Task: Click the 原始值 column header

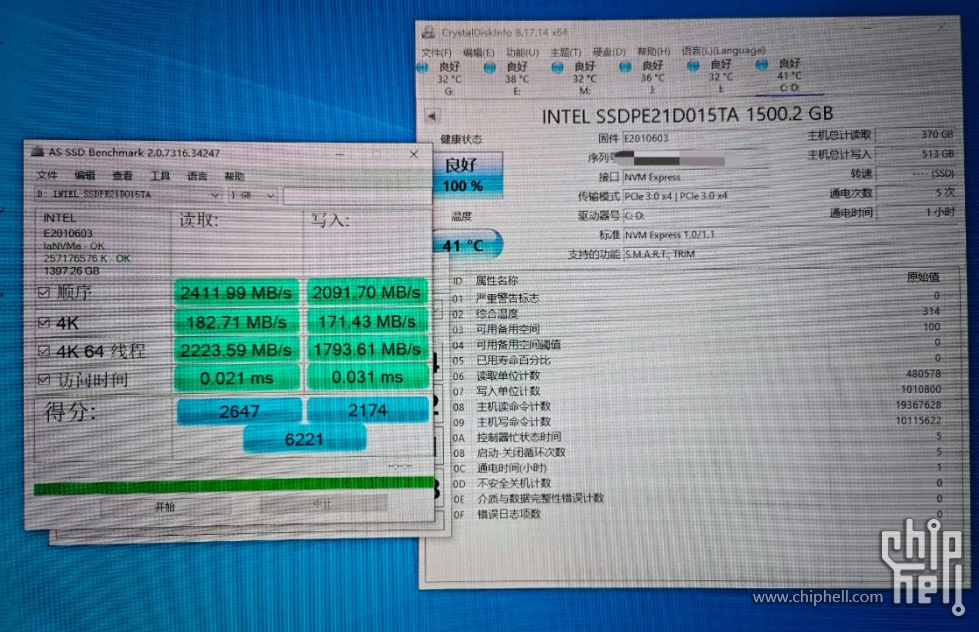Action: point(923,277)
